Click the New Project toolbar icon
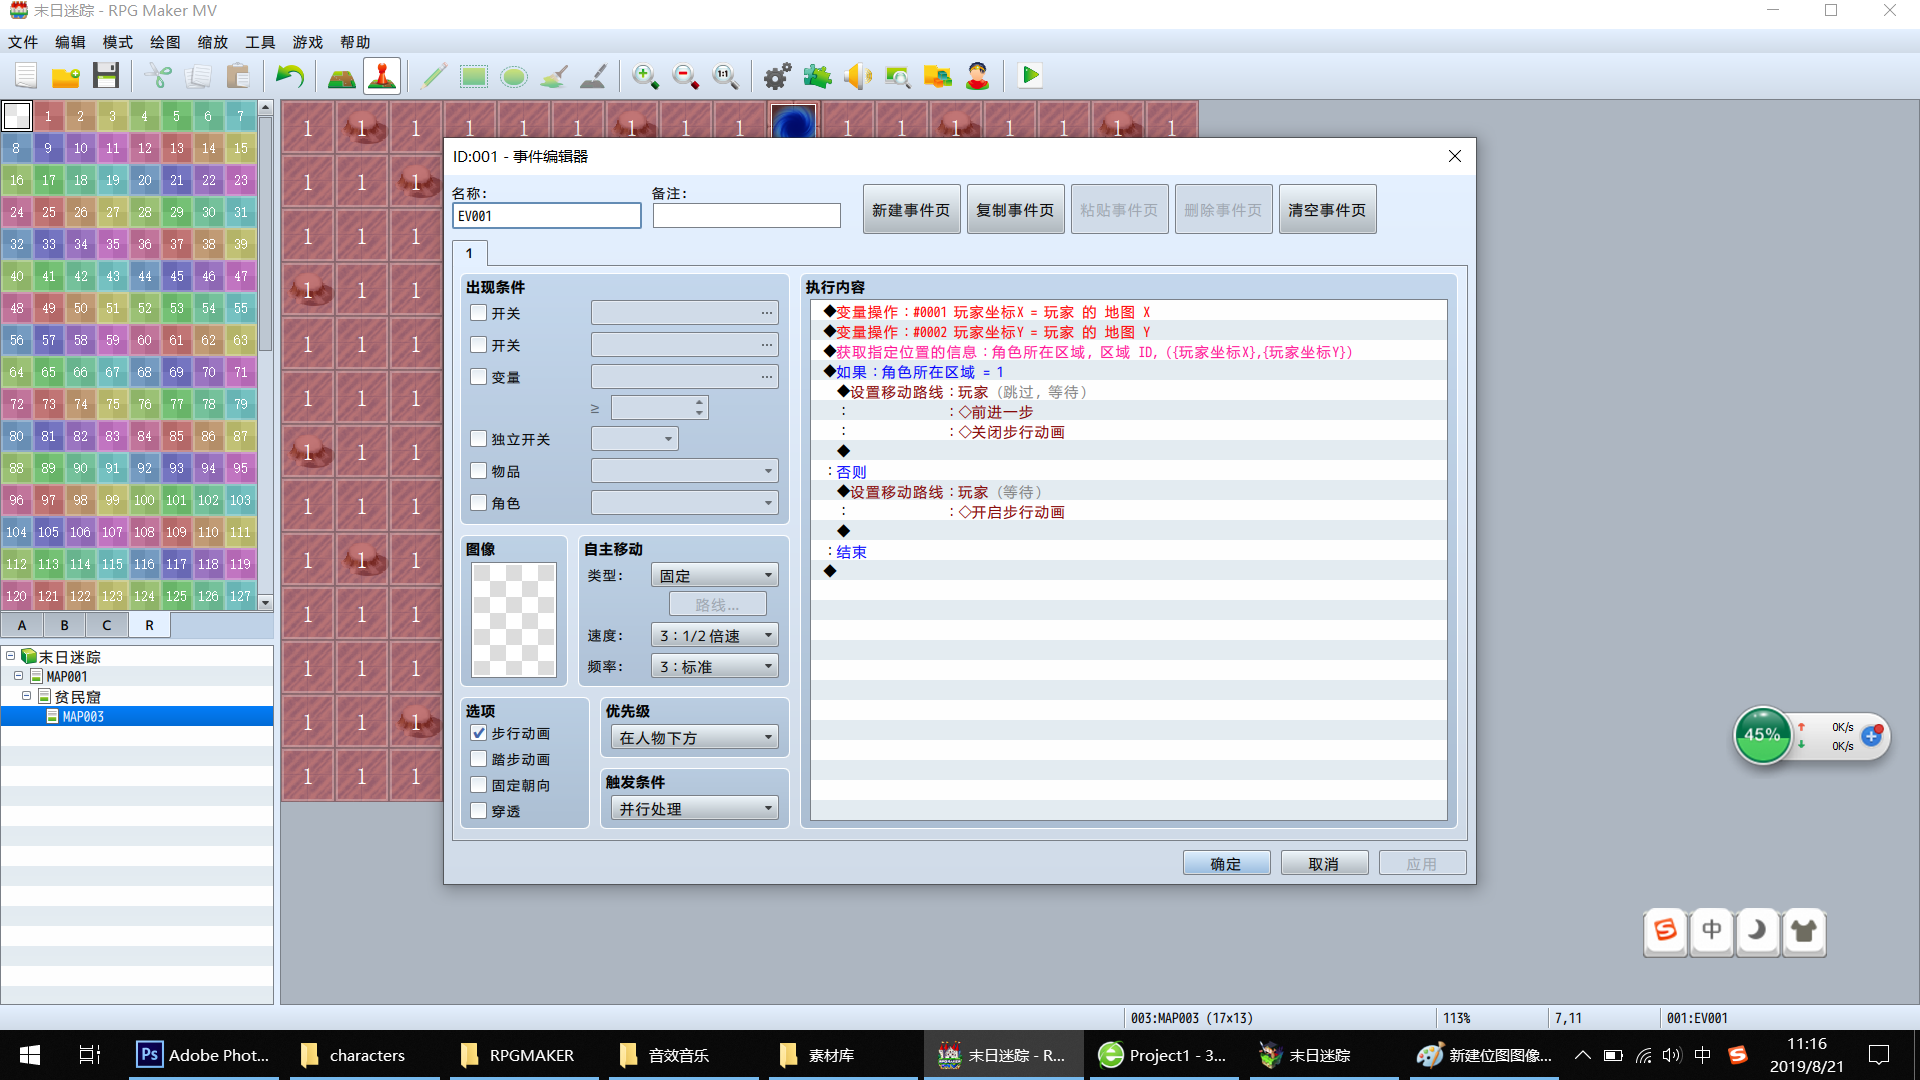 click(x=26, y=76)
